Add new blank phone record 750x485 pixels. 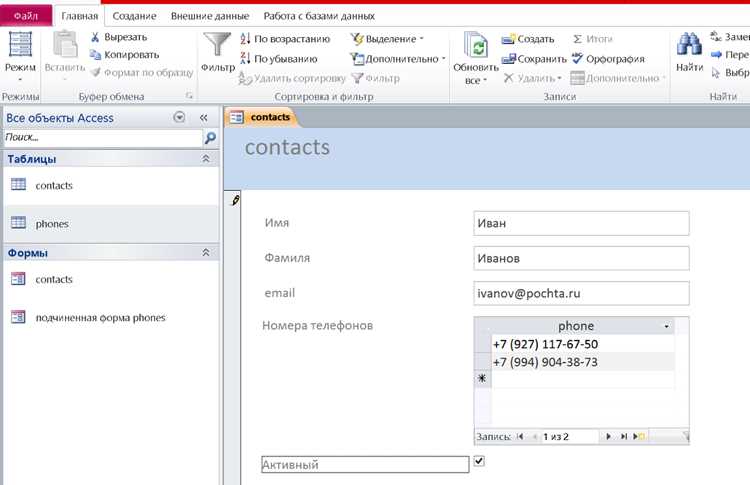tap(639, 436)
